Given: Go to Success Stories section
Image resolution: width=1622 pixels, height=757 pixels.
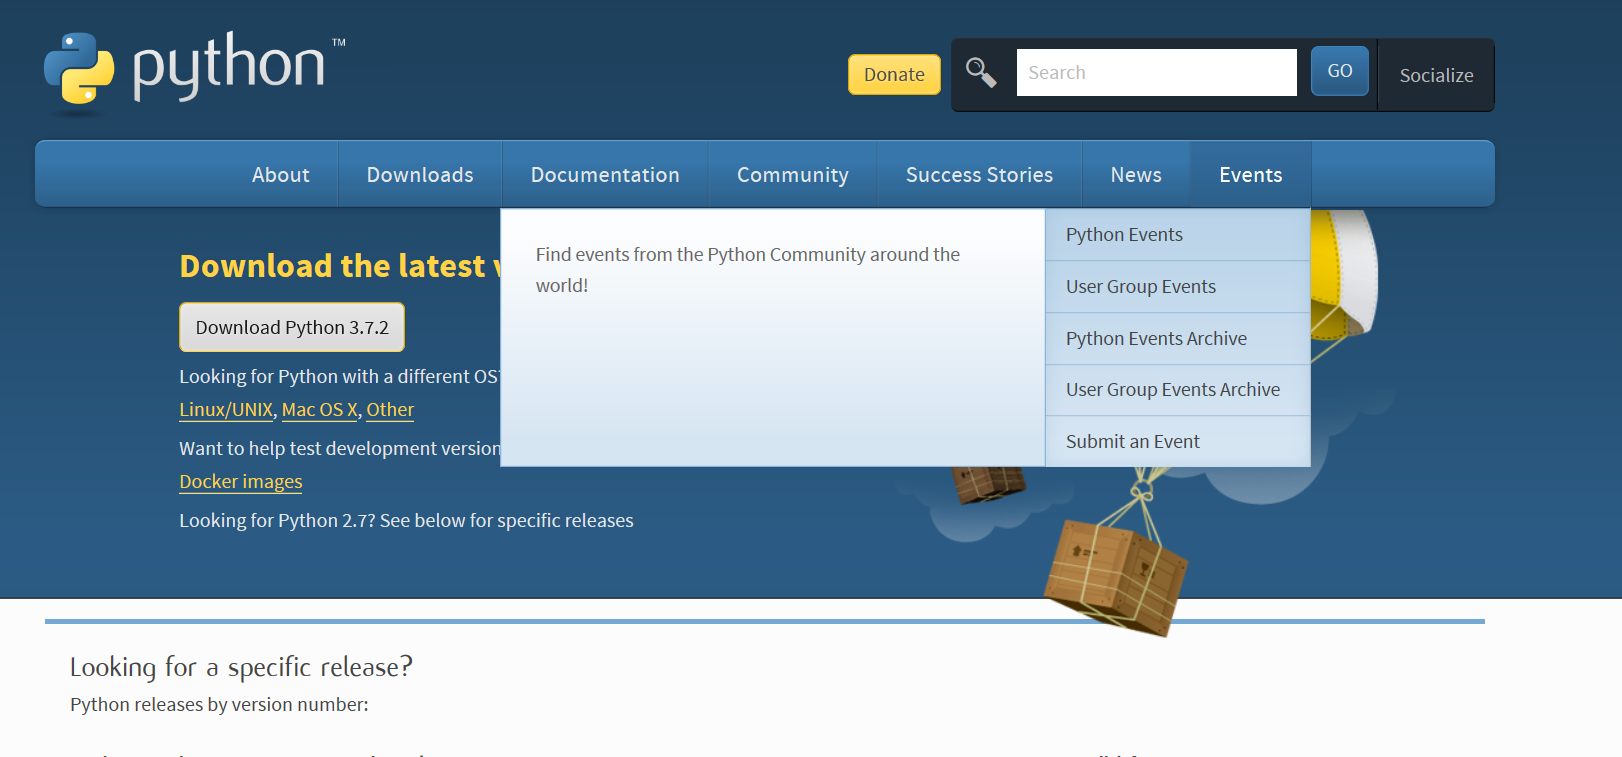Looking at the screenshot, I should (979, 175).
